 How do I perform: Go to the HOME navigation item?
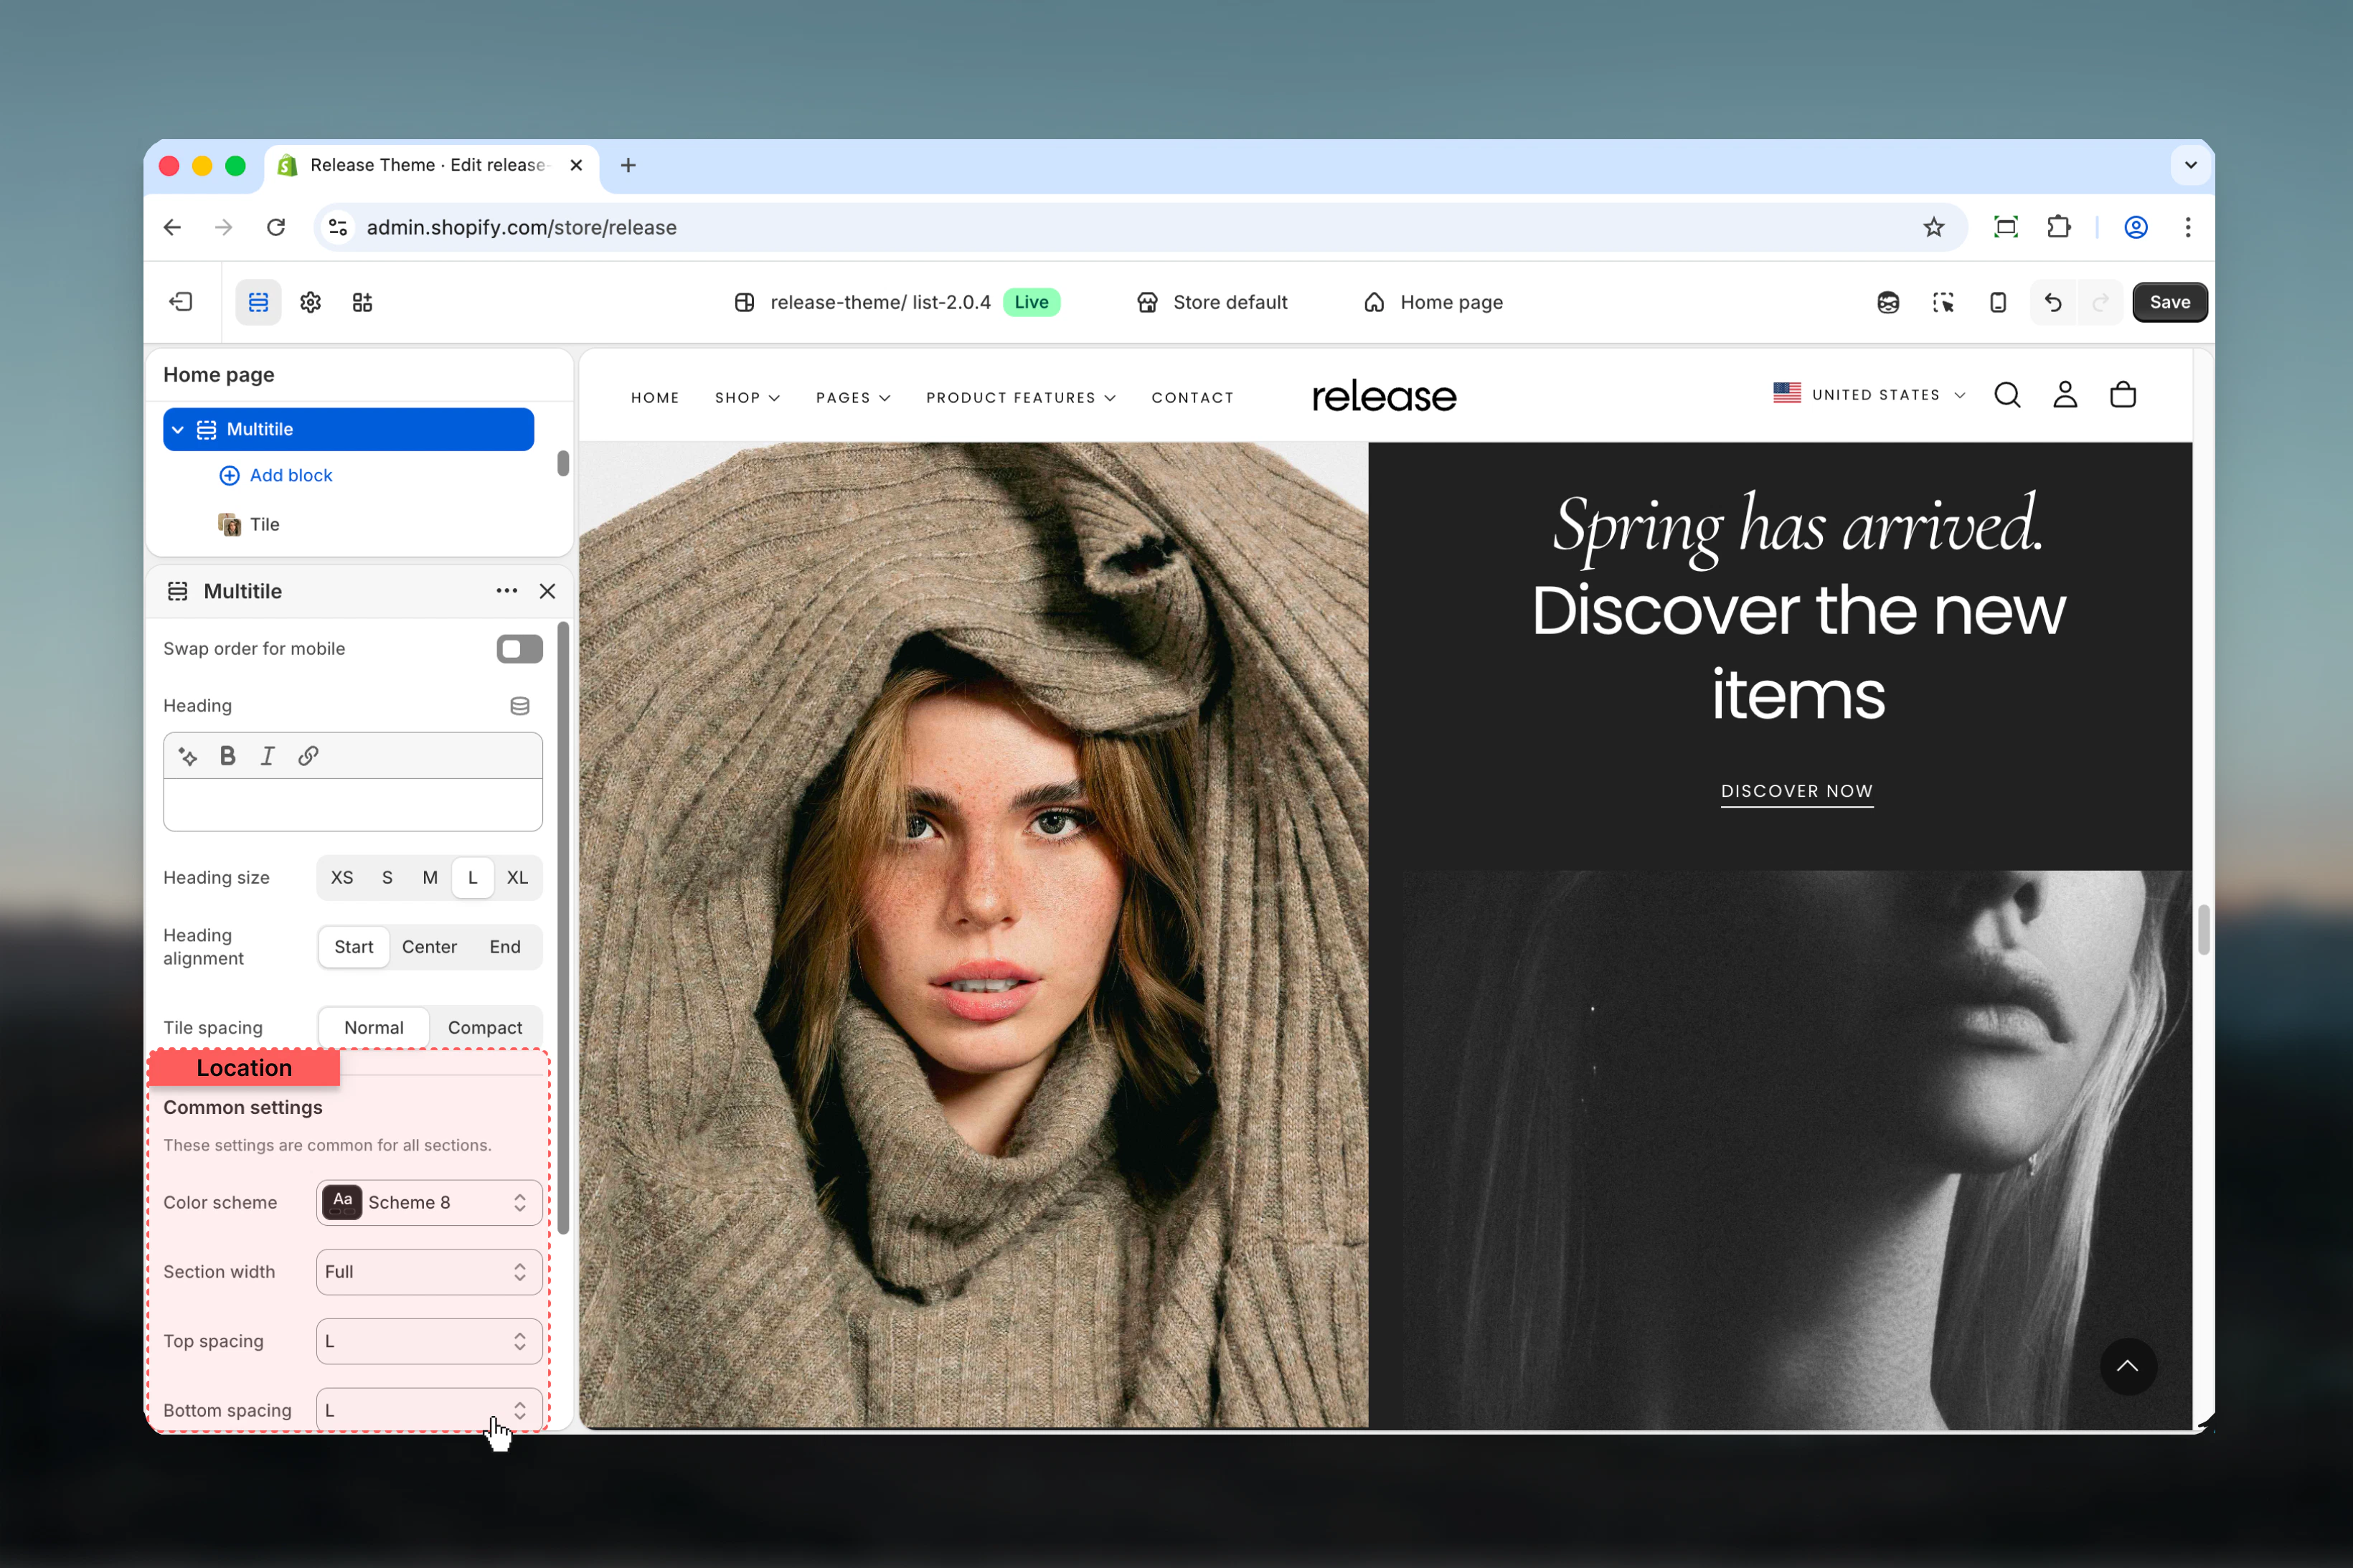[x=655, y=398]
